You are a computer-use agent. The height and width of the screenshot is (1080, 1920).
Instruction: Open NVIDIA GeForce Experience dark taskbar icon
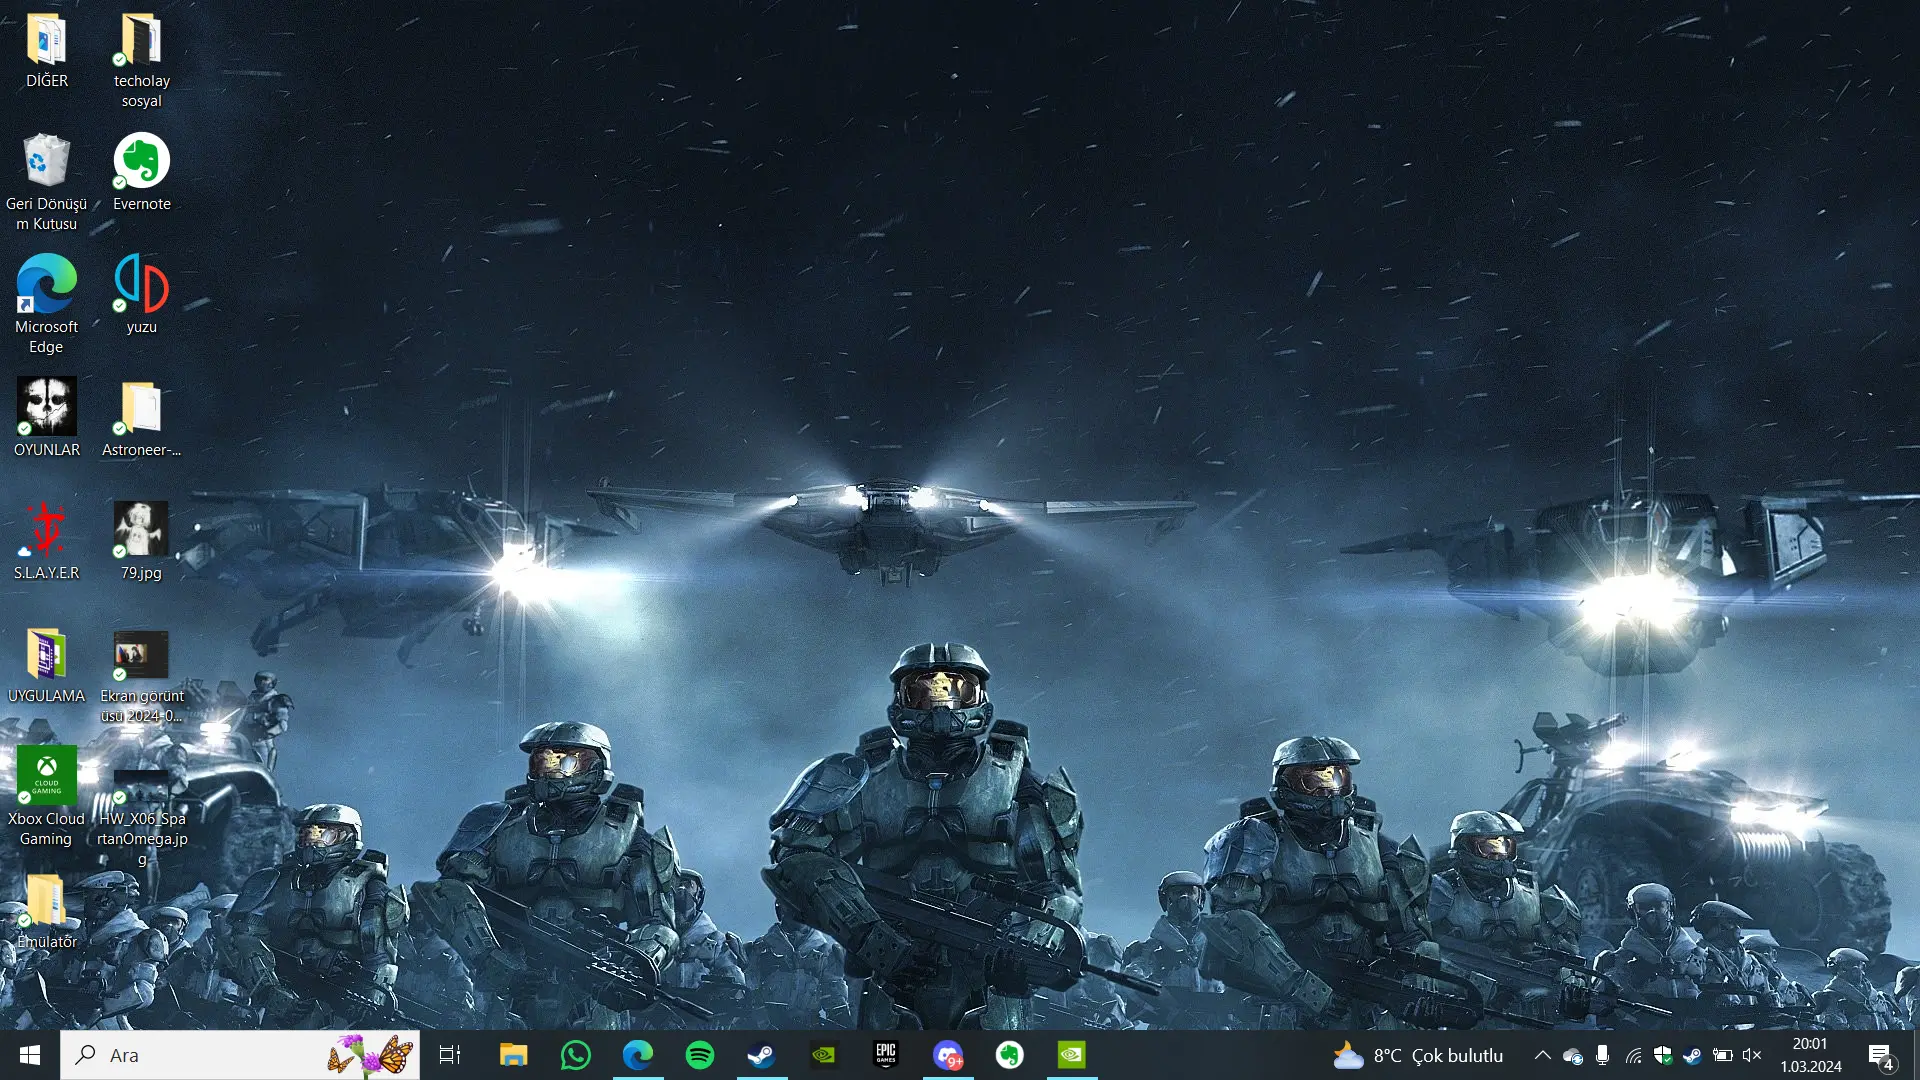click(x=823, y=1055)
